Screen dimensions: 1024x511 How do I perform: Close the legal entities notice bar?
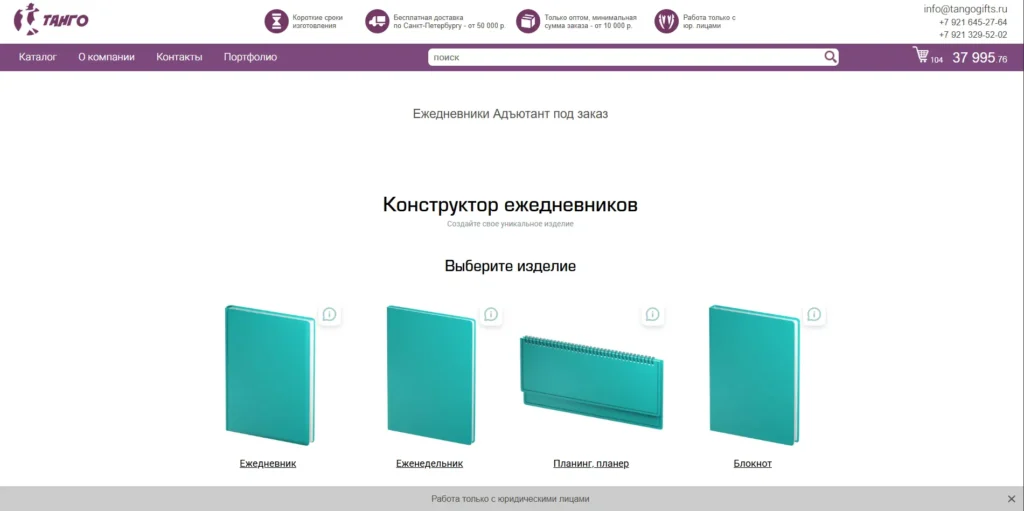[x=1011, y=499]
